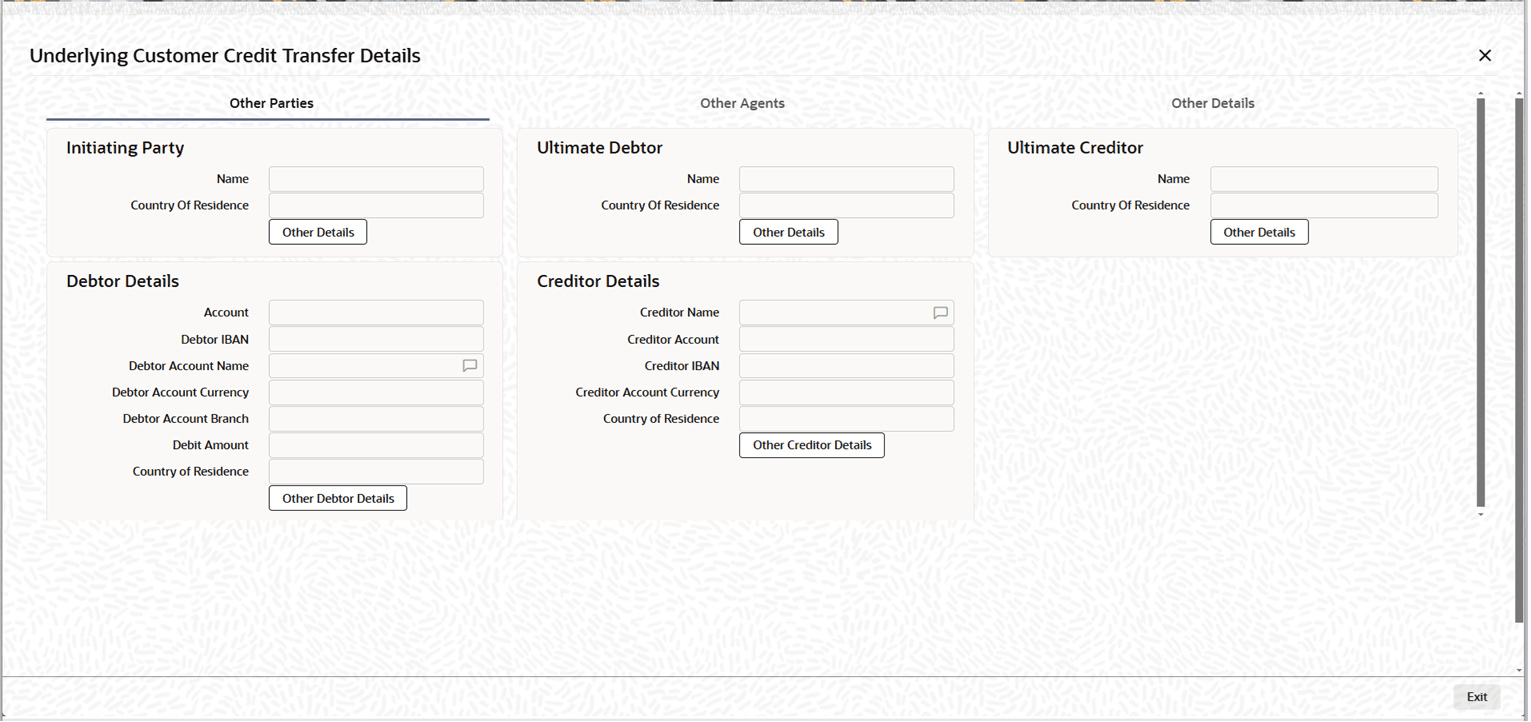Click the Debtor Account Branch label
This screenshot has height=722, width=1531.
pyautogui.click(x=186, y=419)
